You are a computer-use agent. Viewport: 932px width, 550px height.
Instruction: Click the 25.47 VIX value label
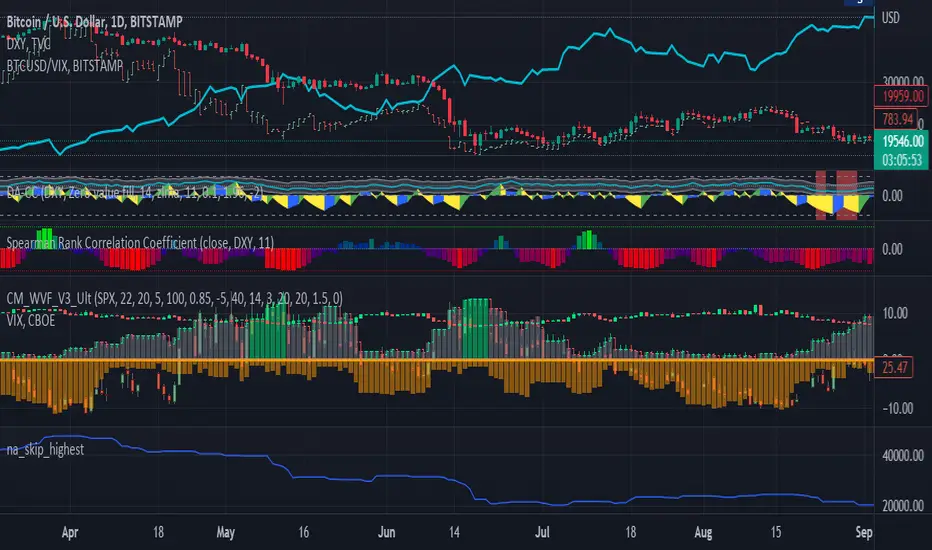pos(893,367)
